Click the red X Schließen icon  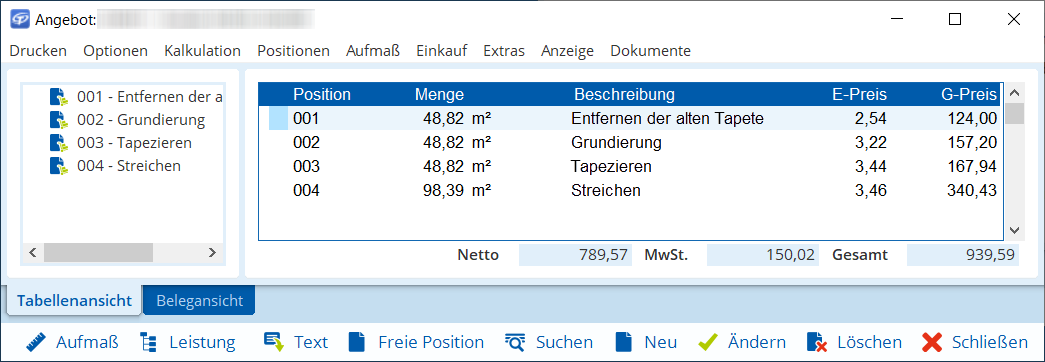click(932, 343)
